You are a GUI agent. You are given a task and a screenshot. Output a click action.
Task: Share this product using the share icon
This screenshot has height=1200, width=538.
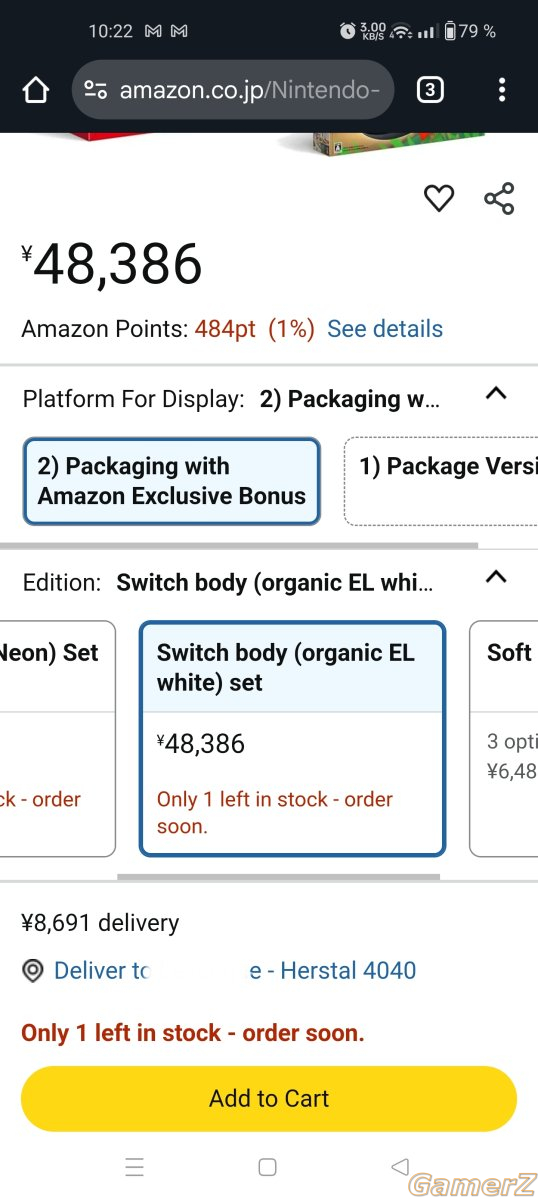pos(499,198)
